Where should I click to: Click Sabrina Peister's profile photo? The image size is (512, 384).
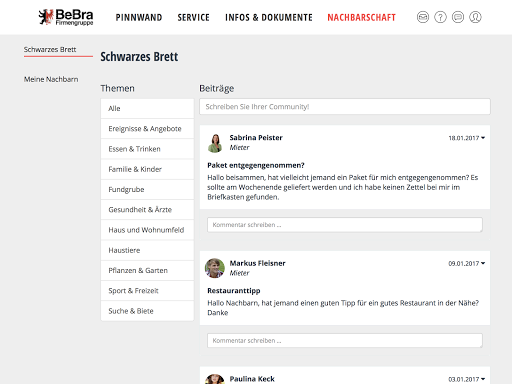tap(215, 143)
